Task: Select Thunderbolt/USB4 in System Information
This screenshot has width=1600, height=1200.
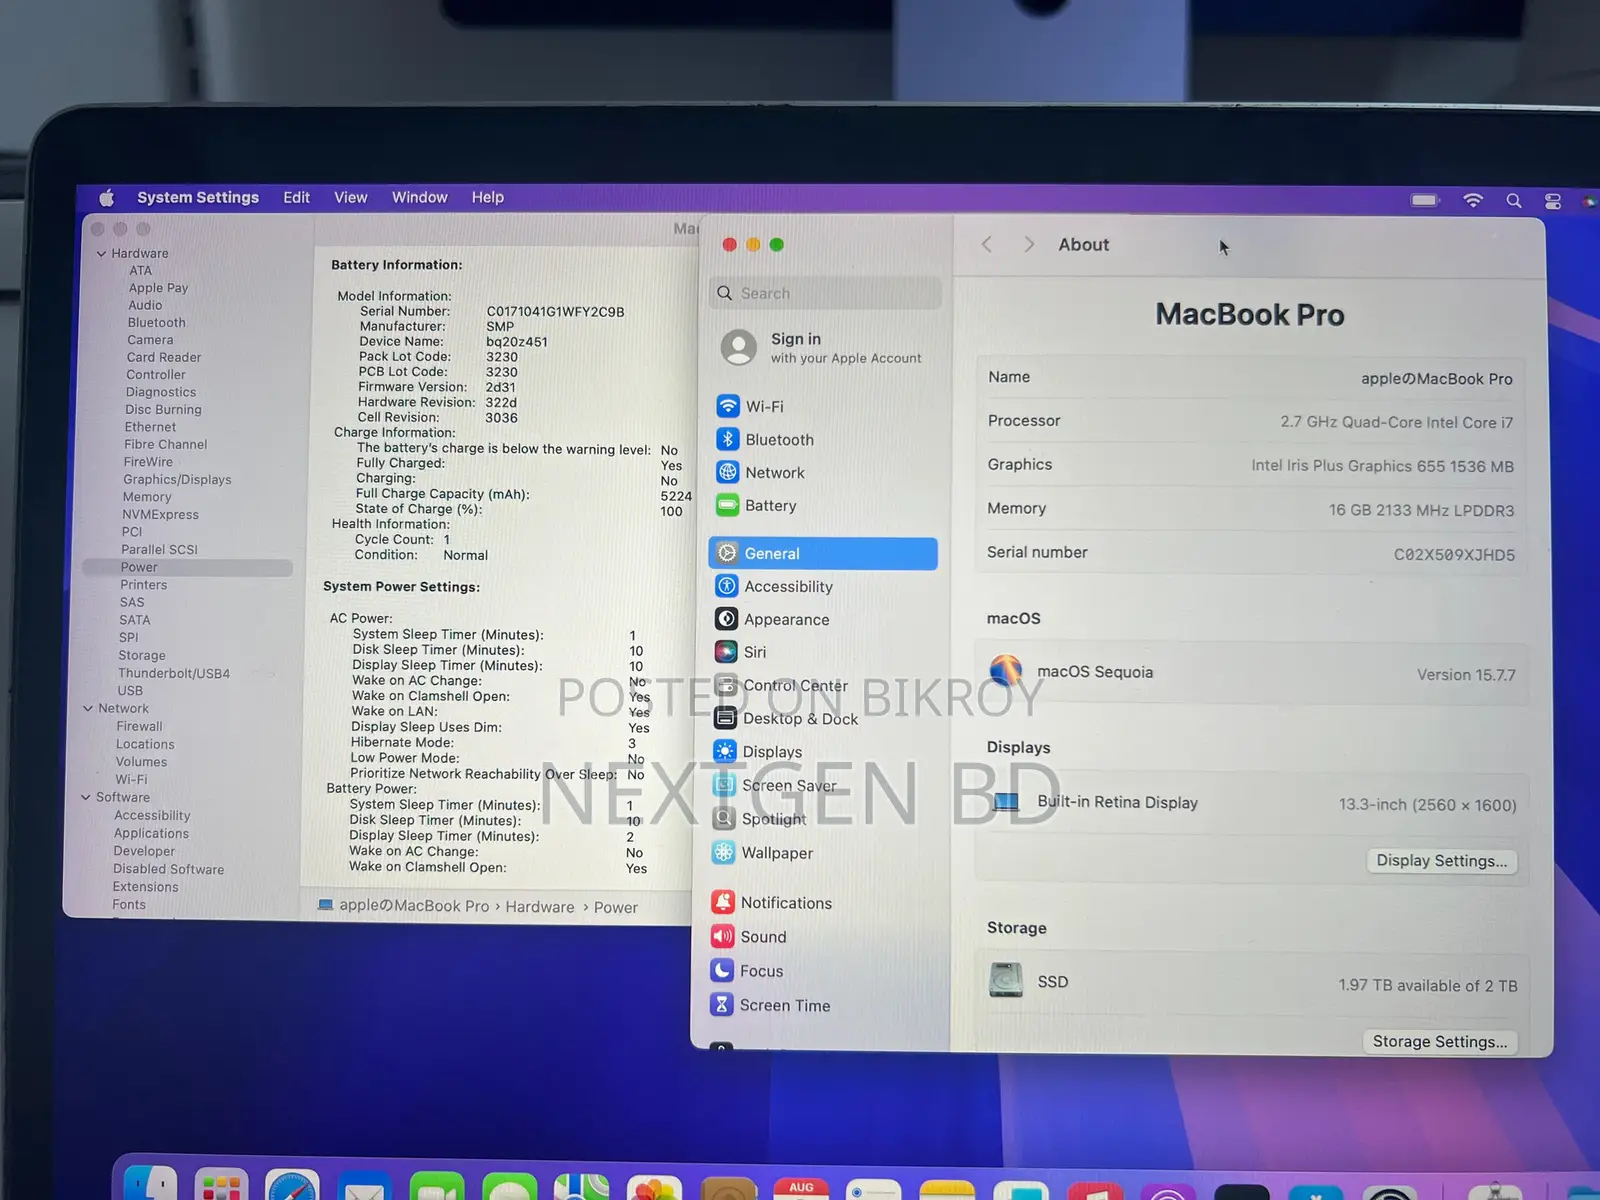Action: pos(174,673)
